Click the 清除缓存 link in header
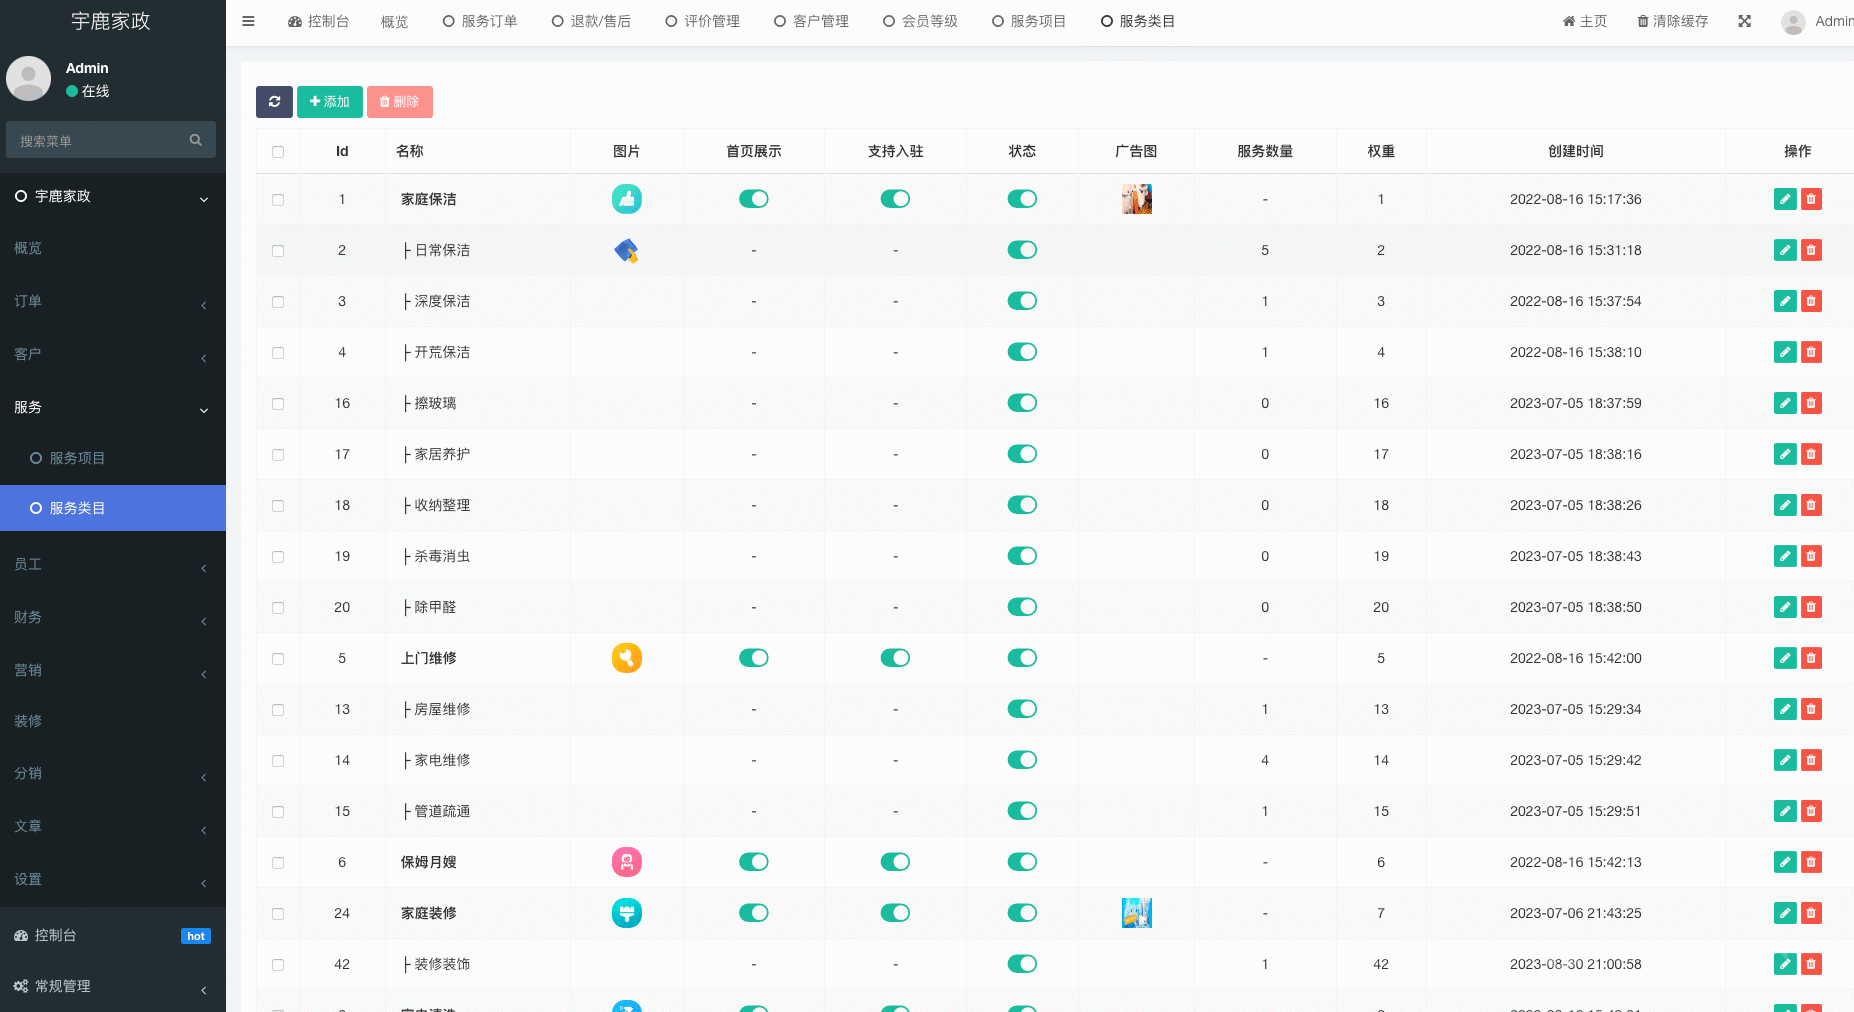This screenshot has width=1854, height=1012. click(x=1672, y=21)
